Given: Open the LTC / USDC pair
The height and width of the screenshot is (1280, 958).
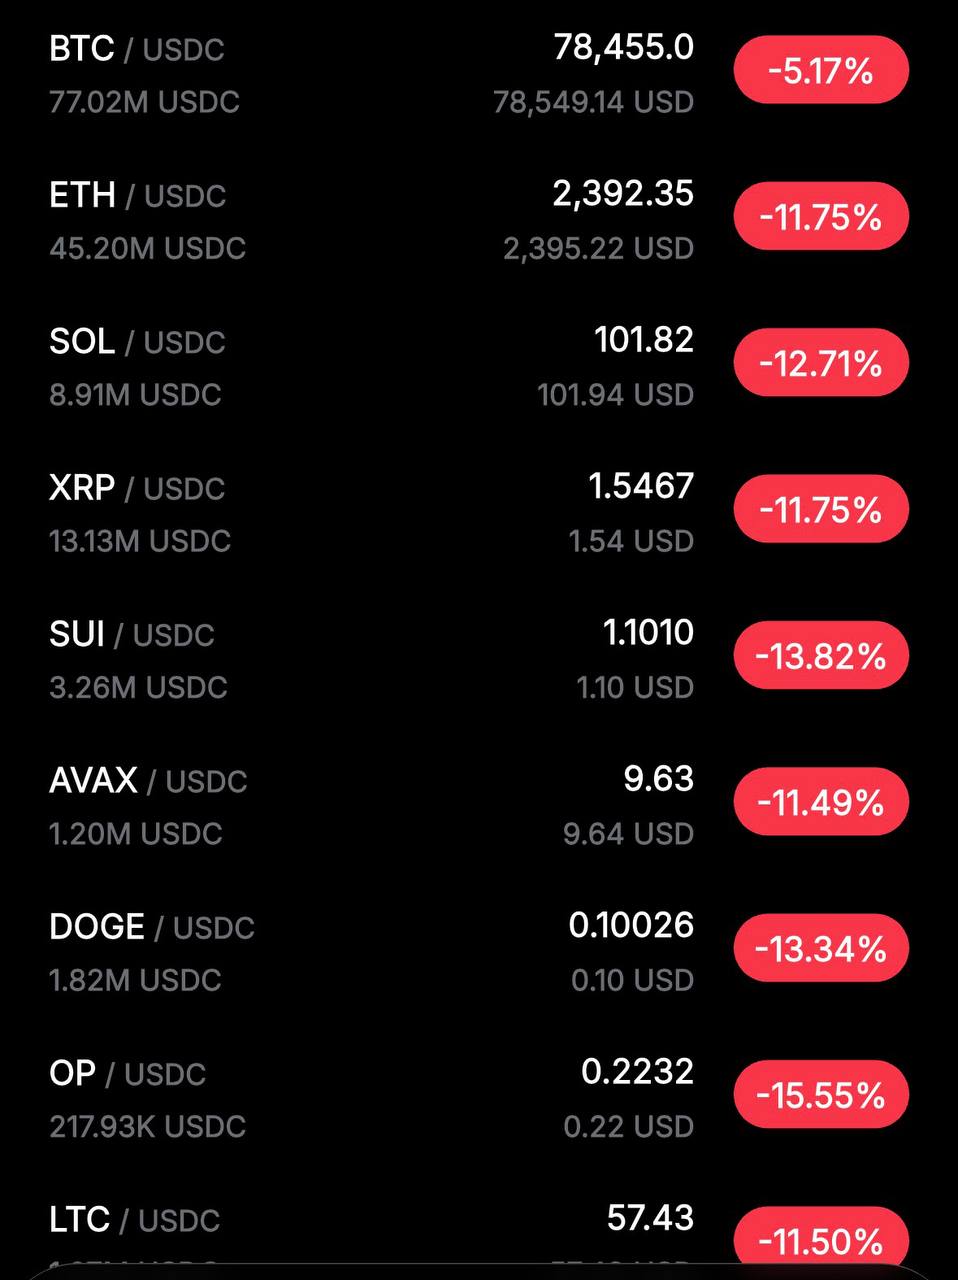Looking at the screenshot, I should click(x=134, y=1219).
